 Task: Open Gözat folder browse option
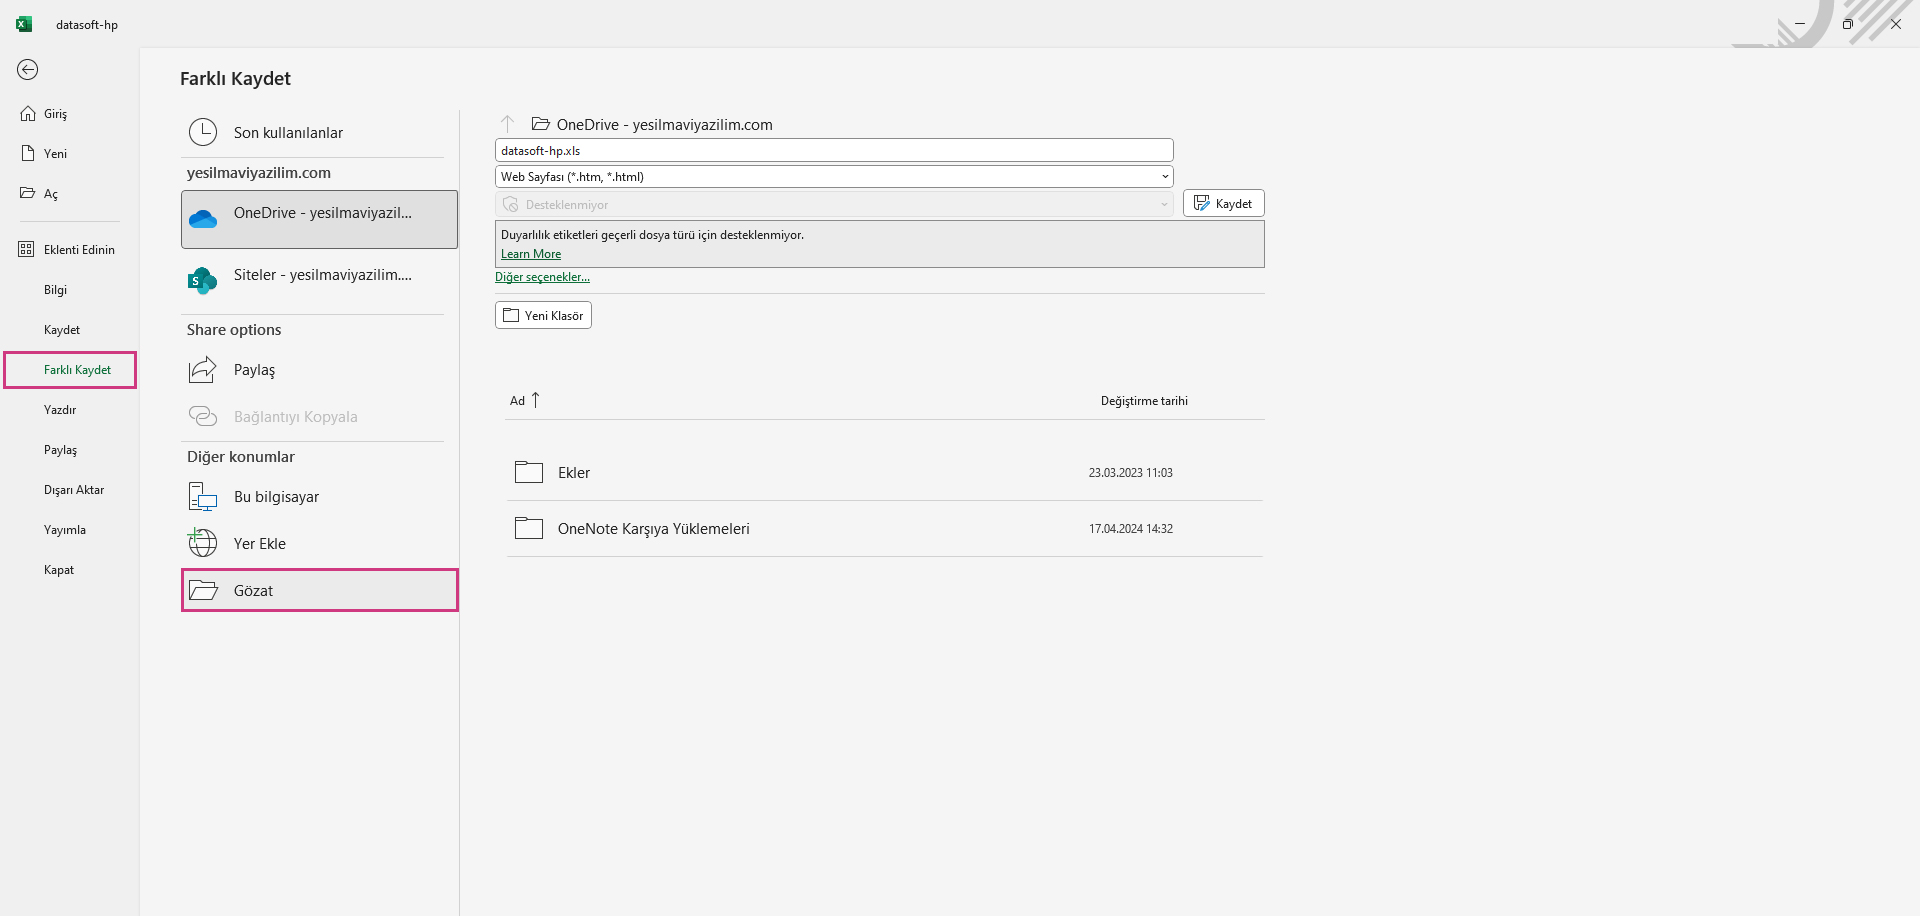tap(319, 590)
